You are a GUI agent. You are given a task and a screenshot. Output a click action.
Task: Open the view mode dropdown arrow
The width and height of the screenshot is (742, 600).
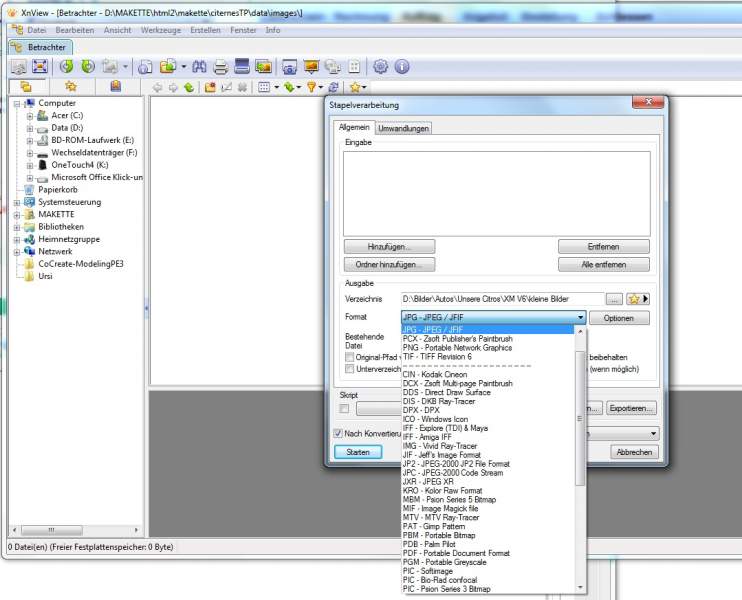(276, 88)
